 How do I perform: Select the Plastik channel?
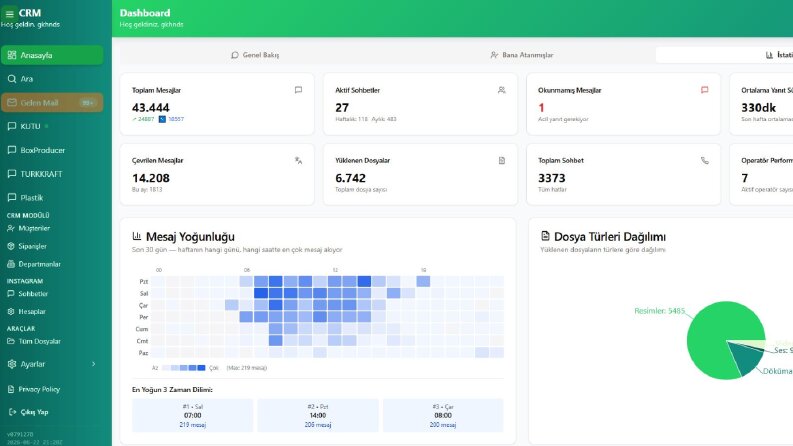(52, 198)
